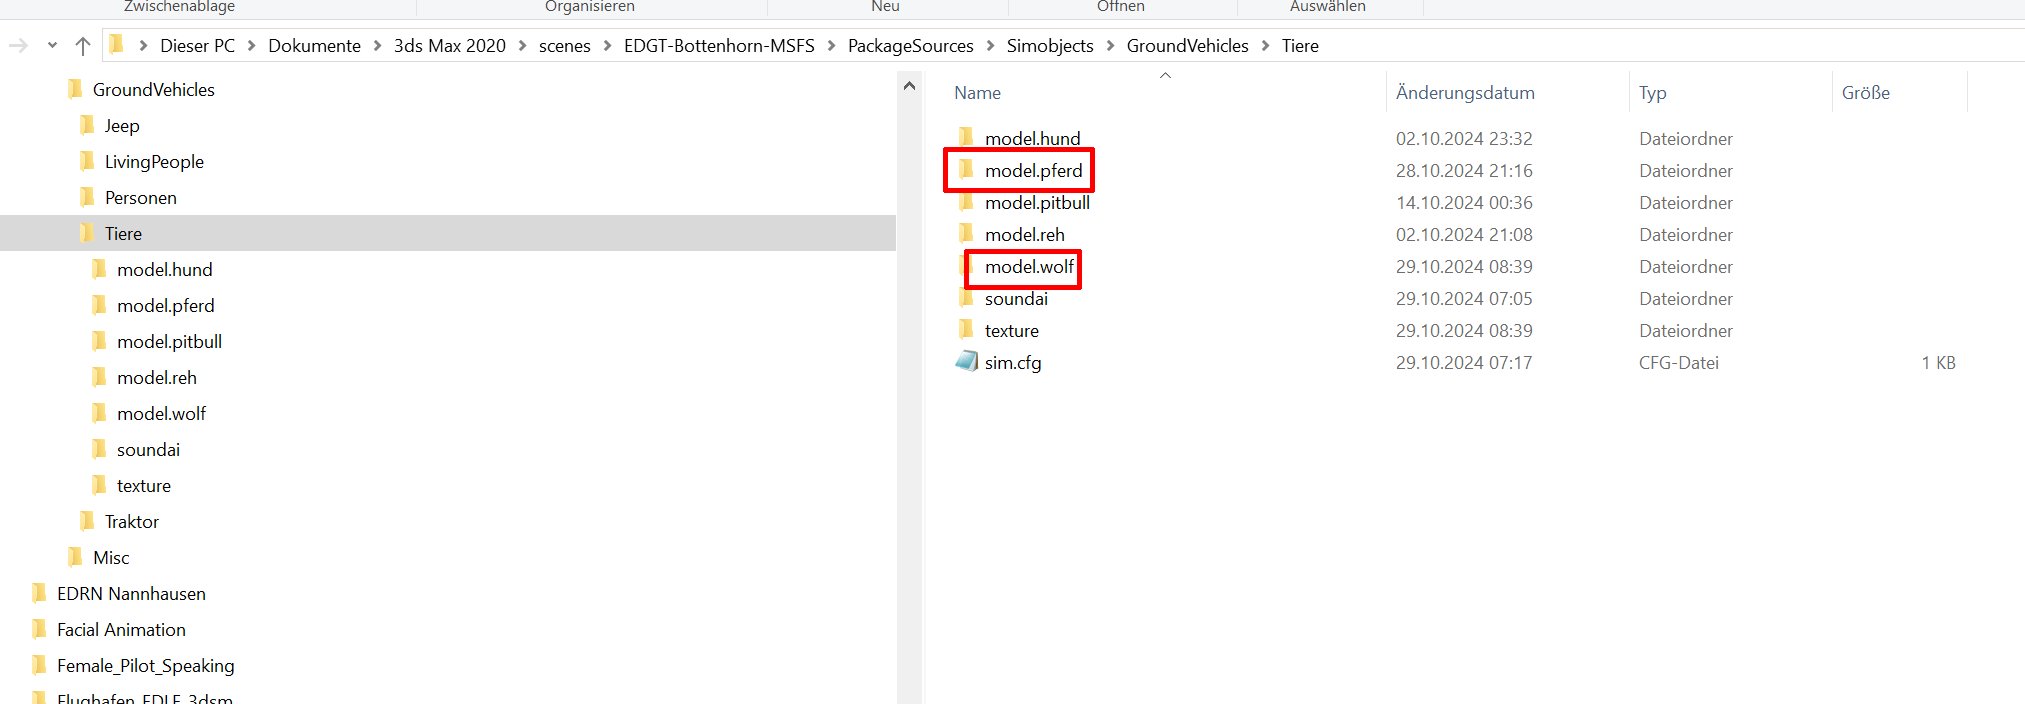Go up one folder level arrow

tap(83, 45)
